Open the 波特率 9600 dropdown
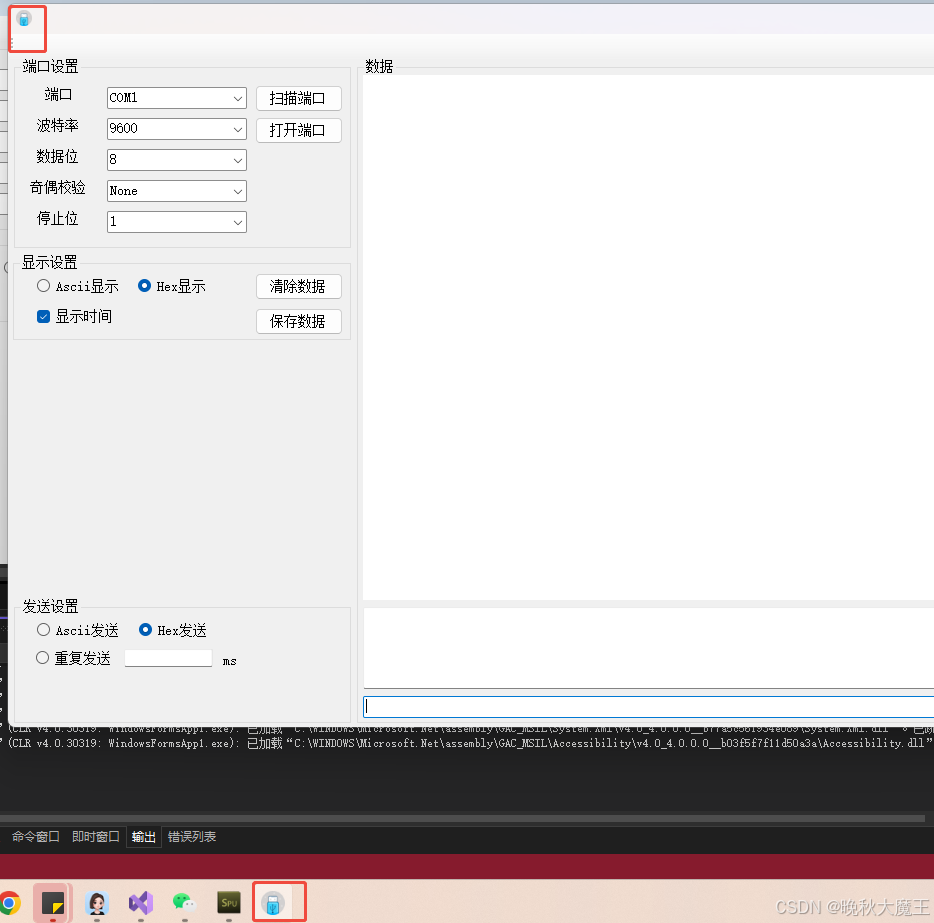 (x=177, y=129)
